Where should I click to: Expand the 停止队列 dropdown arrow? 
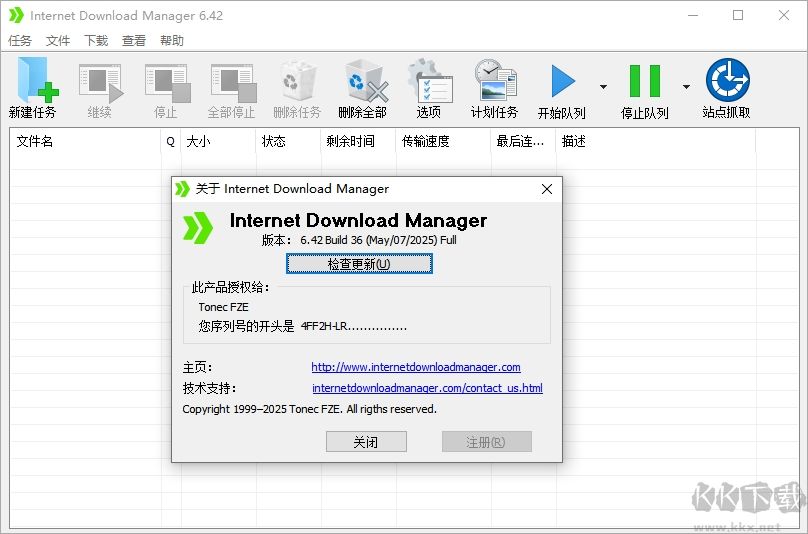point(686,86)
